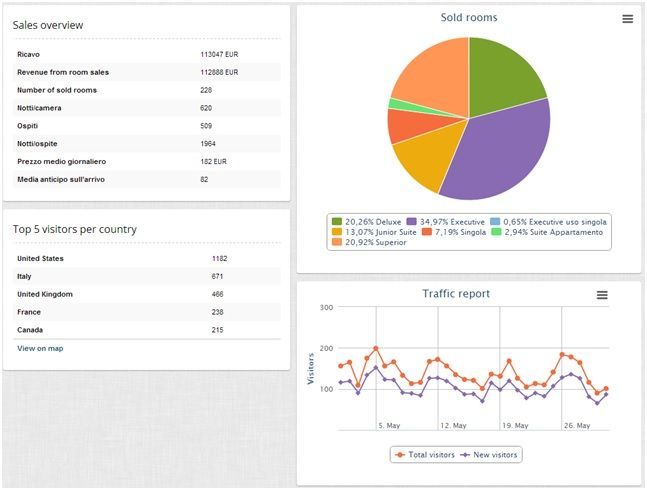Click the Italy visitors row

point(147,276)
